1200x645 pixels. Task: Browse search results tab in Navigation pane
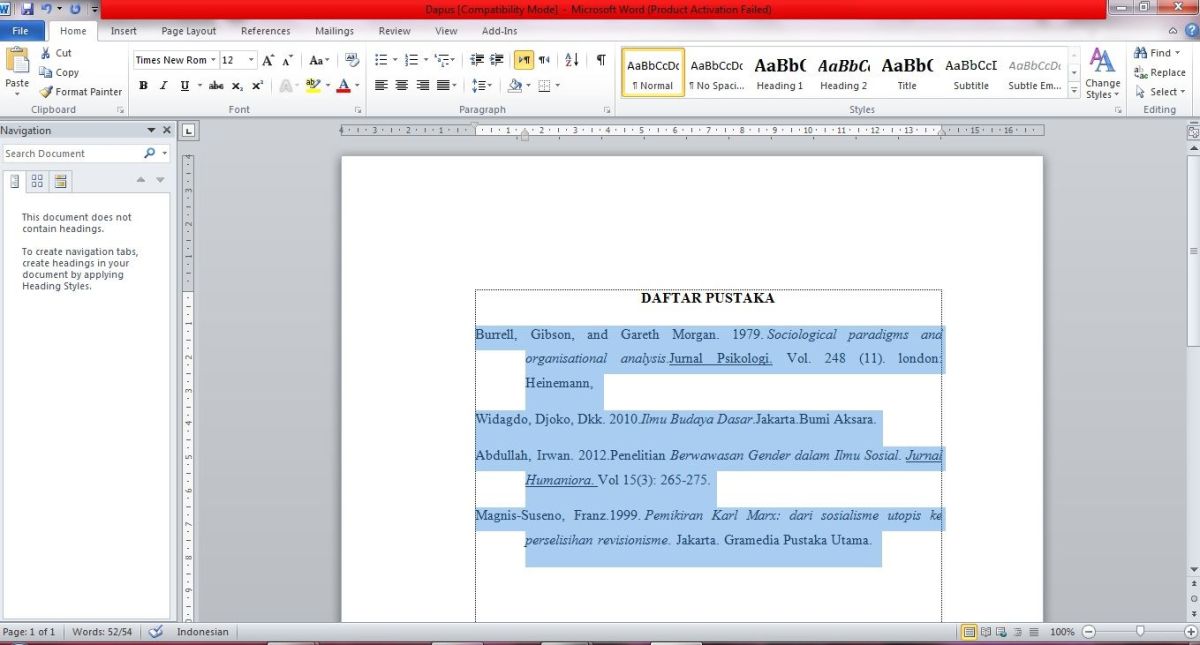[x=61, y=181]
